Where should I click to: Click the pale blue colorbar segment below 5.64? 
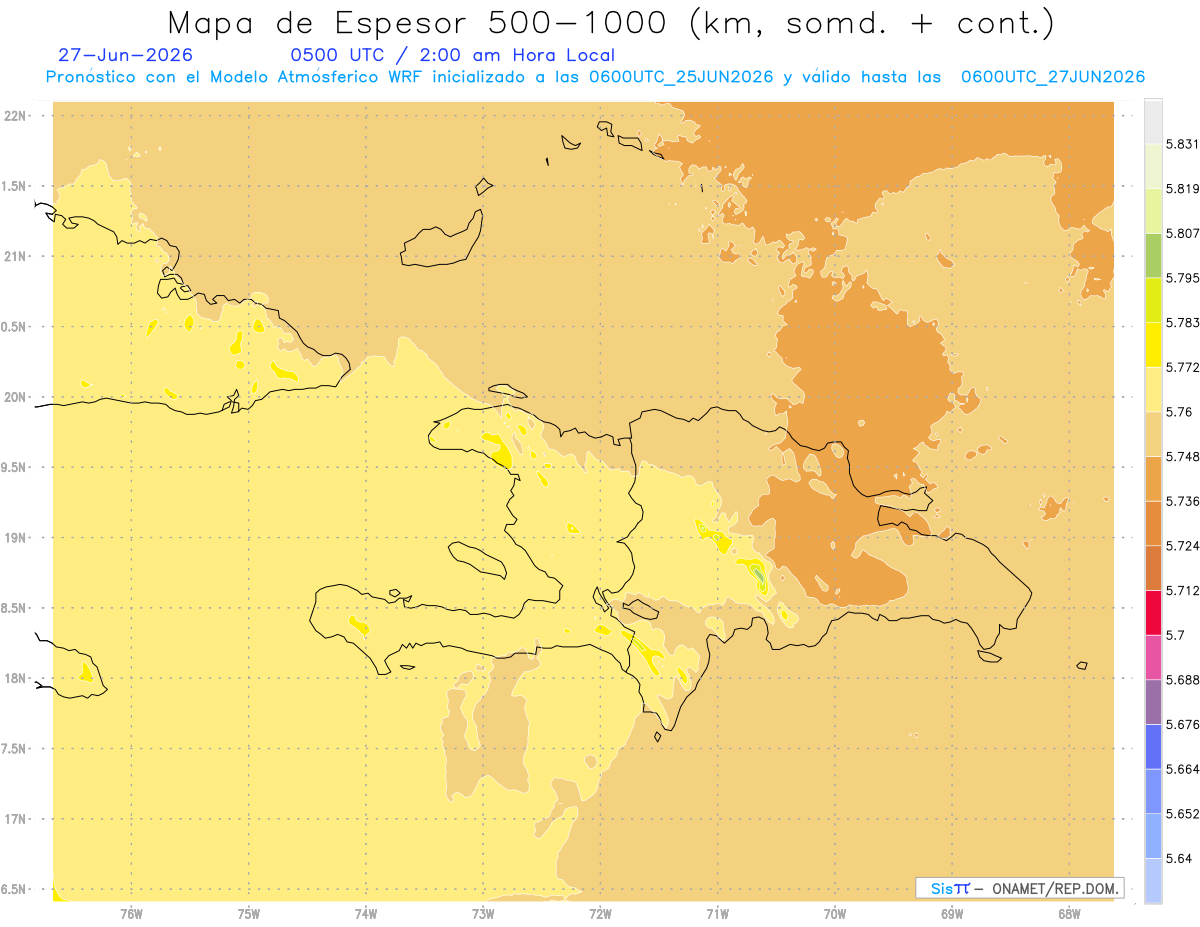click(x=1153, y=880)
